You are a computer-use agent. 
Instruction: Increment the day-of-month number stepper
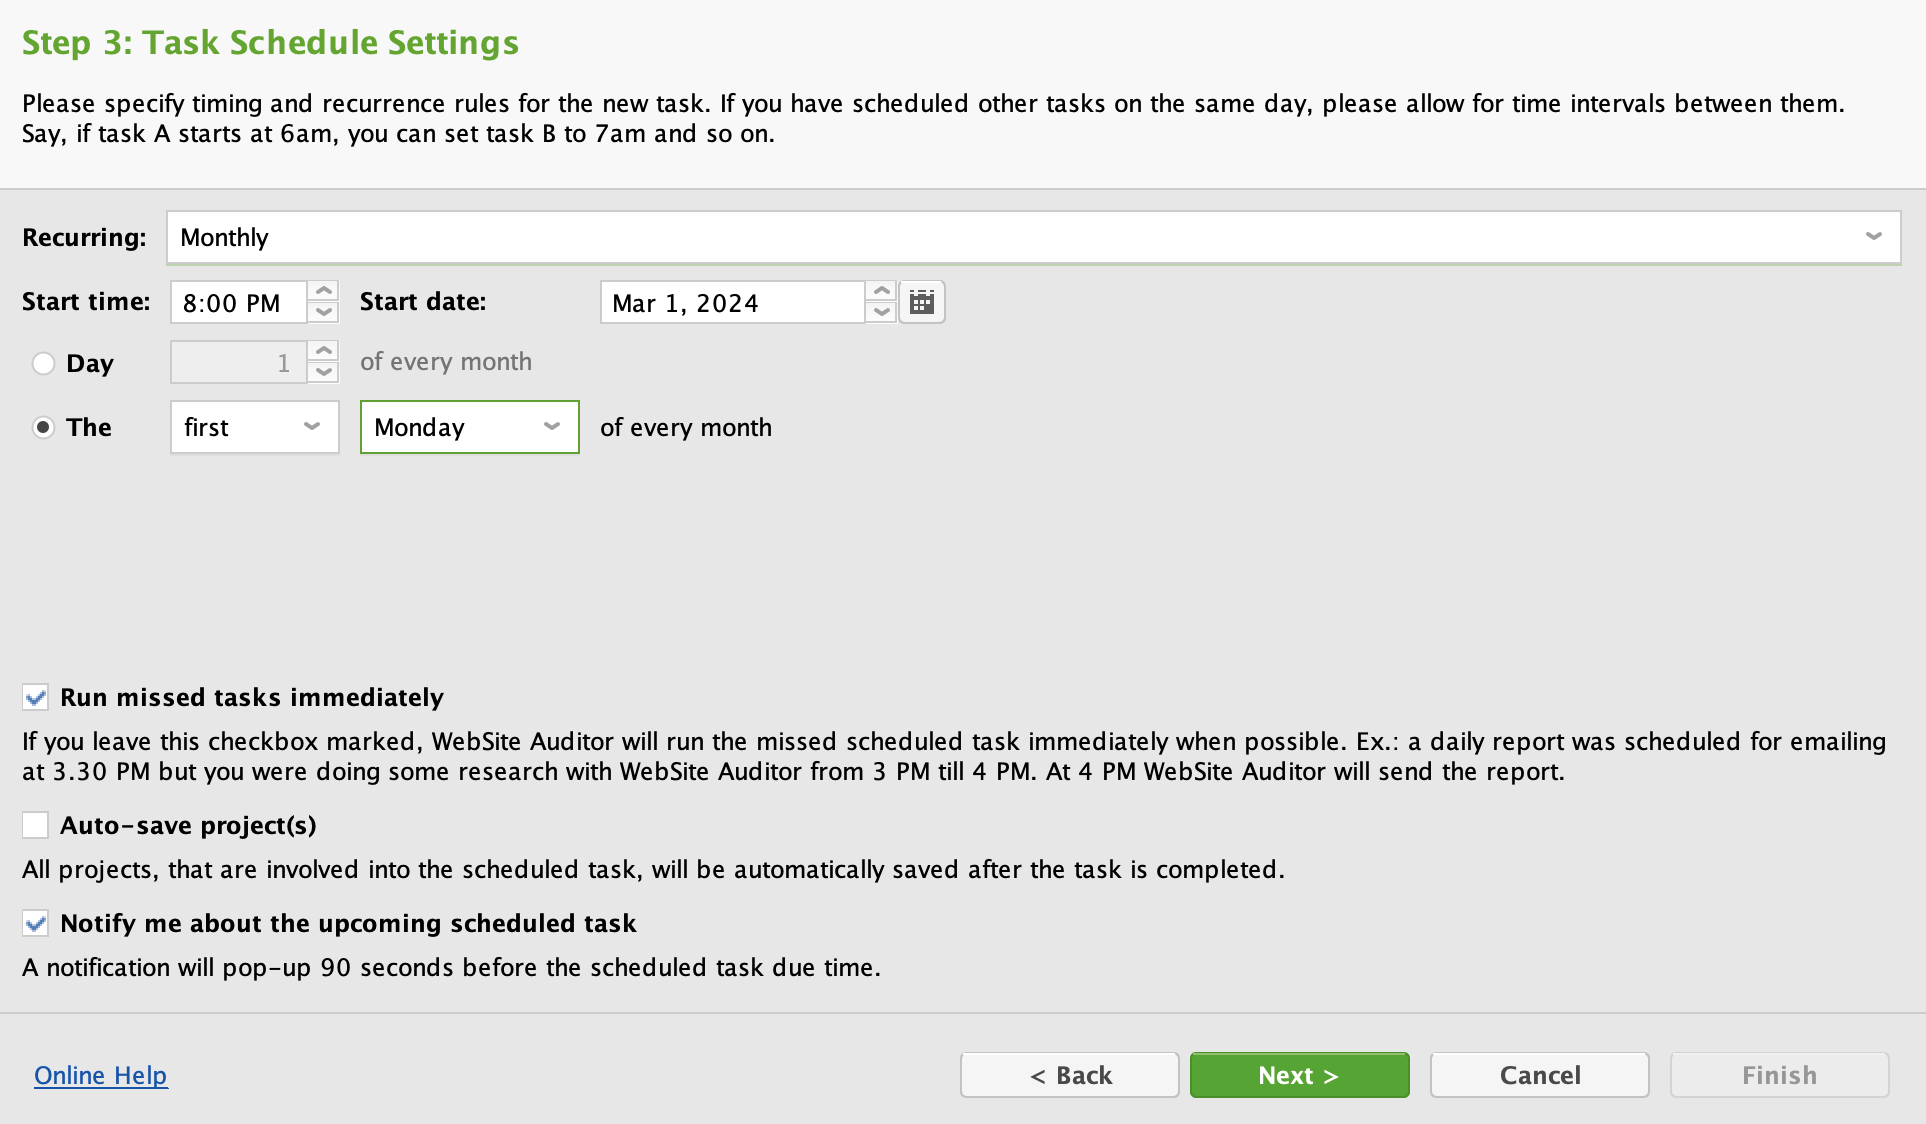[x=323, y=351]
